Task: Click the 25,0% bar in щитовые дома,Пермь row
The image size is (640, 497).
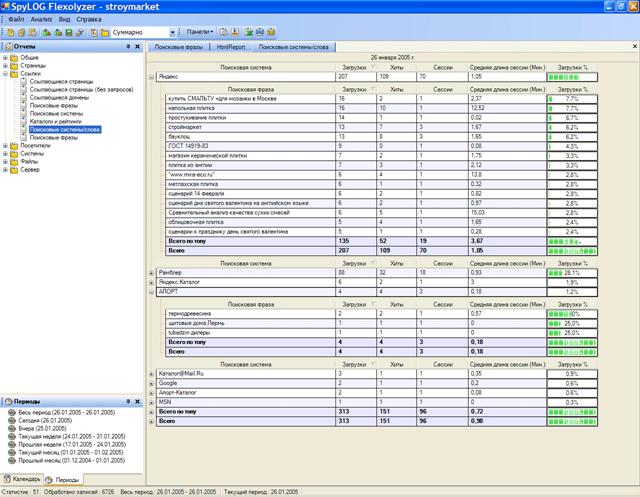Action: point(572,324)
